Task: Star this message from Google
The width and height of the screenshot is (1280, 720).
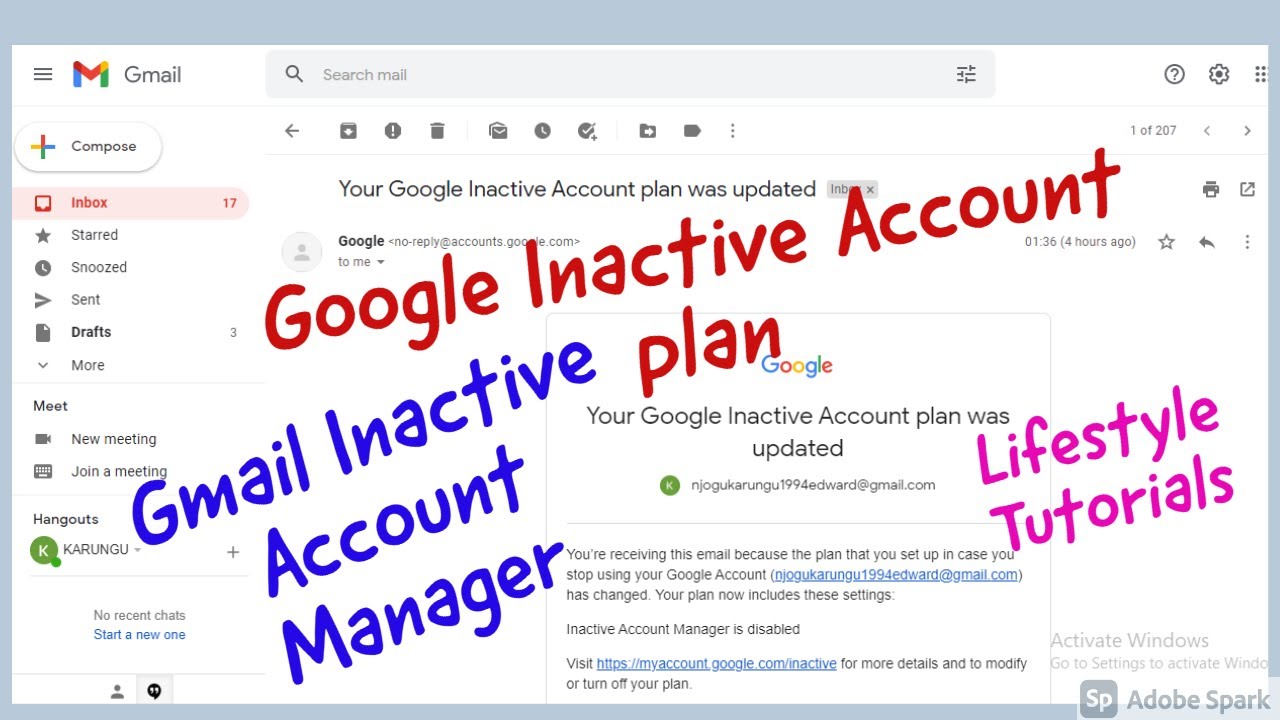Action: point(1166,242)
